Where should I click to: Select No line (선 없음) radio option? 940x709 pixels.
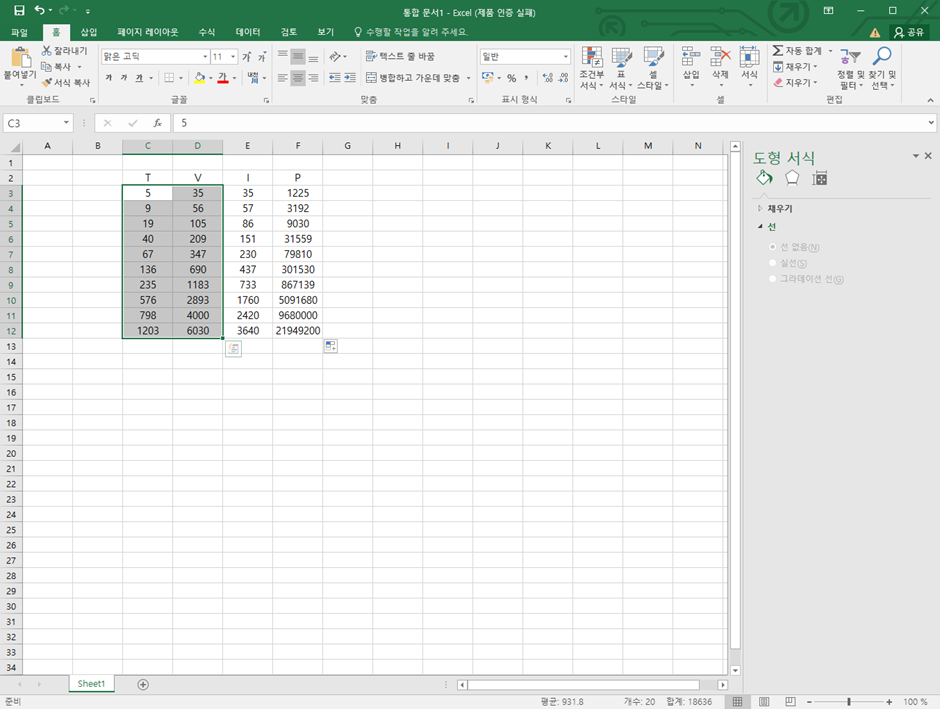point(772,247)
